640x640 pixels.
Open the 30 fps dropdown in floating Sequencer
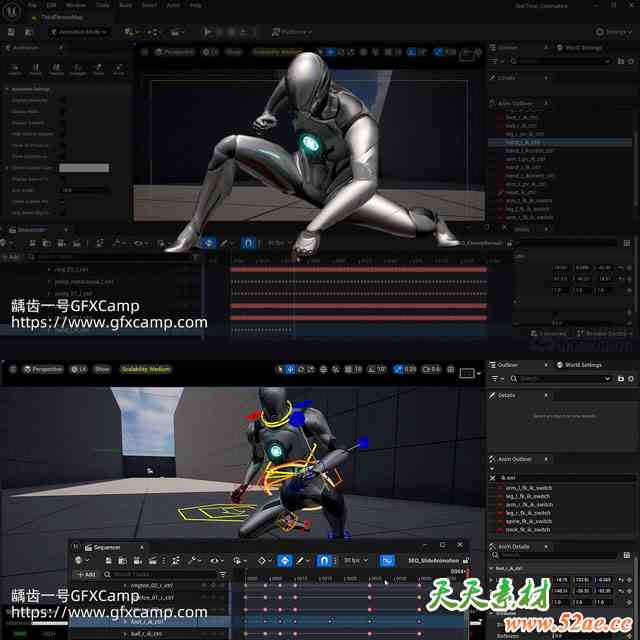[356, 560]
